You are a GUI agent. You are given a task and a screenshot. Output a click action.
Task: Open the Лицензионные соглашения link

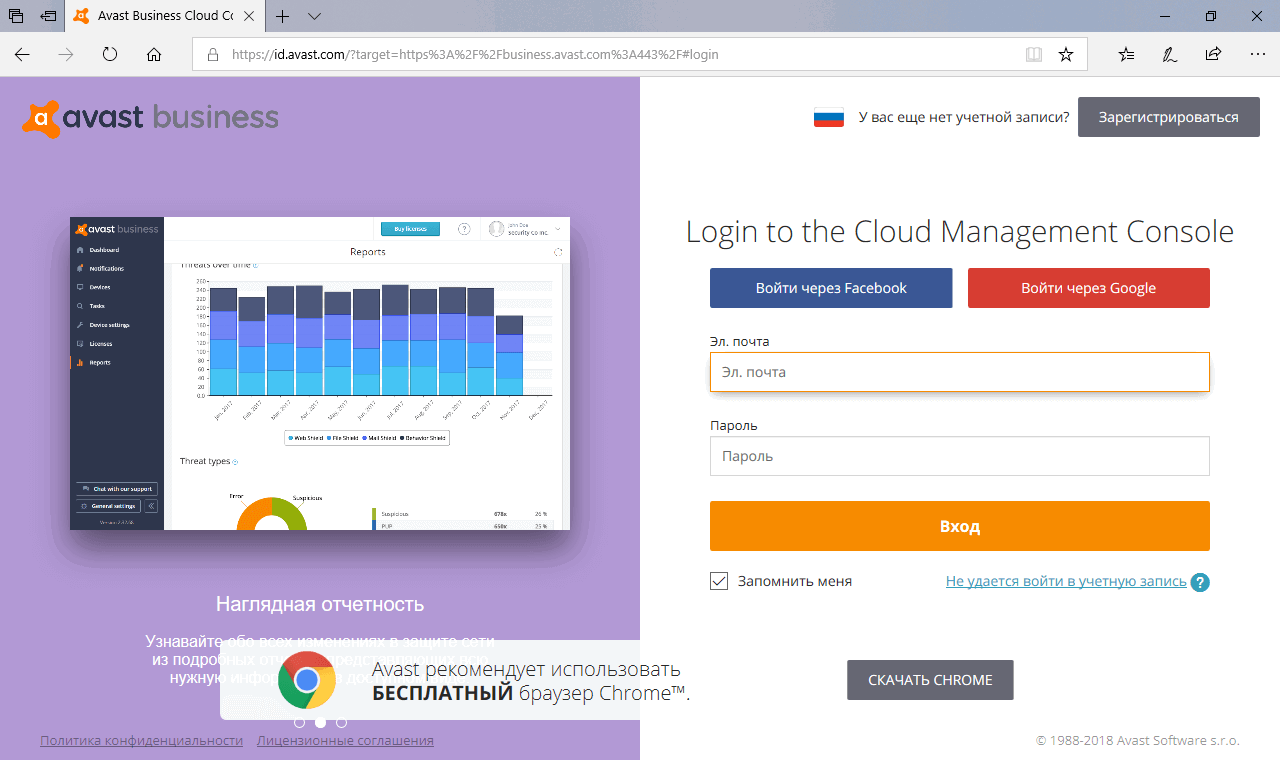point(345,741)
